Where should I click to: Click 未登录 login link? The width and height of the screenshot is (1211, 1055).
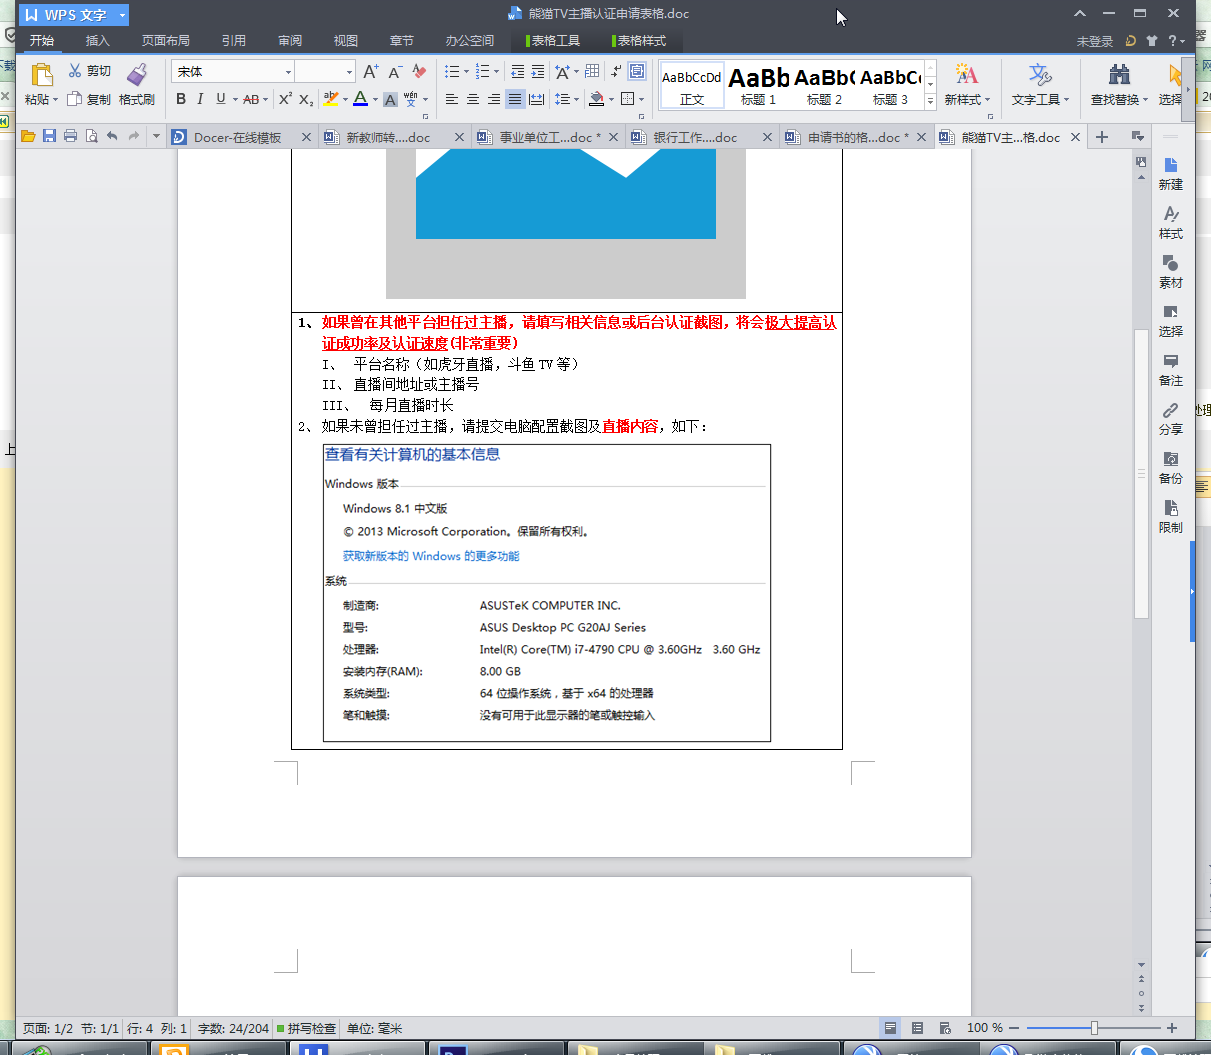click(x=1095, y=41)
